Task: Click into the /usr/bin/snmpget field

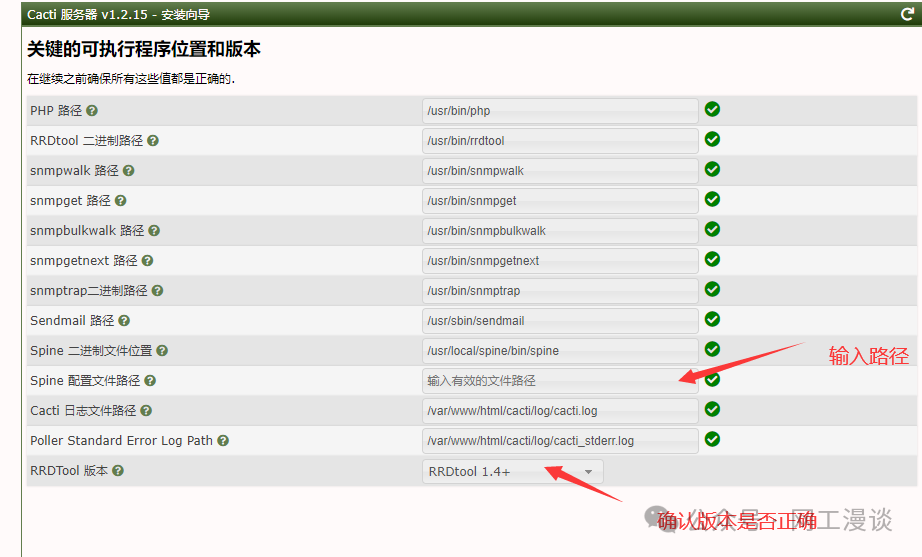Action: pos(560,201)
